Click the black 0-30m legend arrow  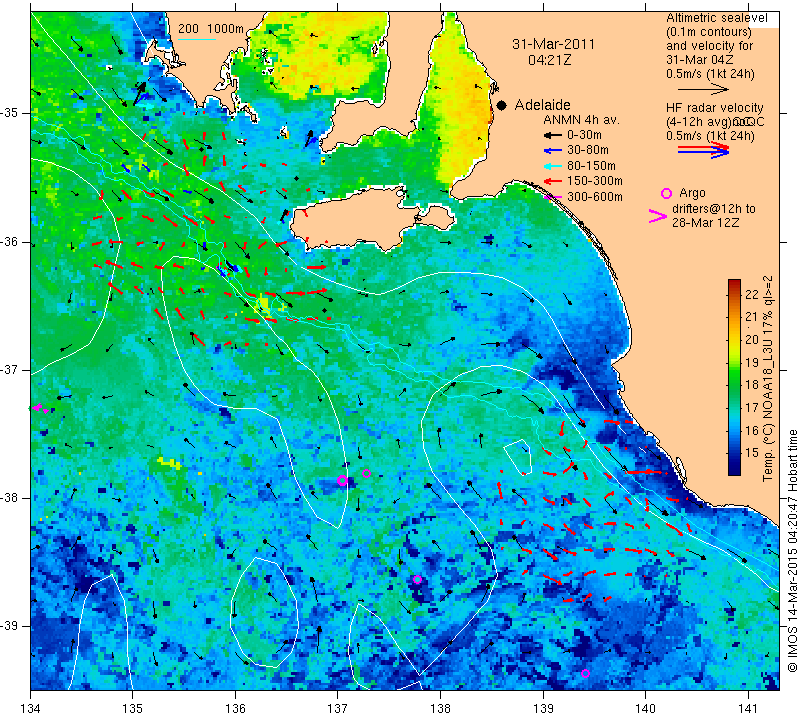[551, 136]
